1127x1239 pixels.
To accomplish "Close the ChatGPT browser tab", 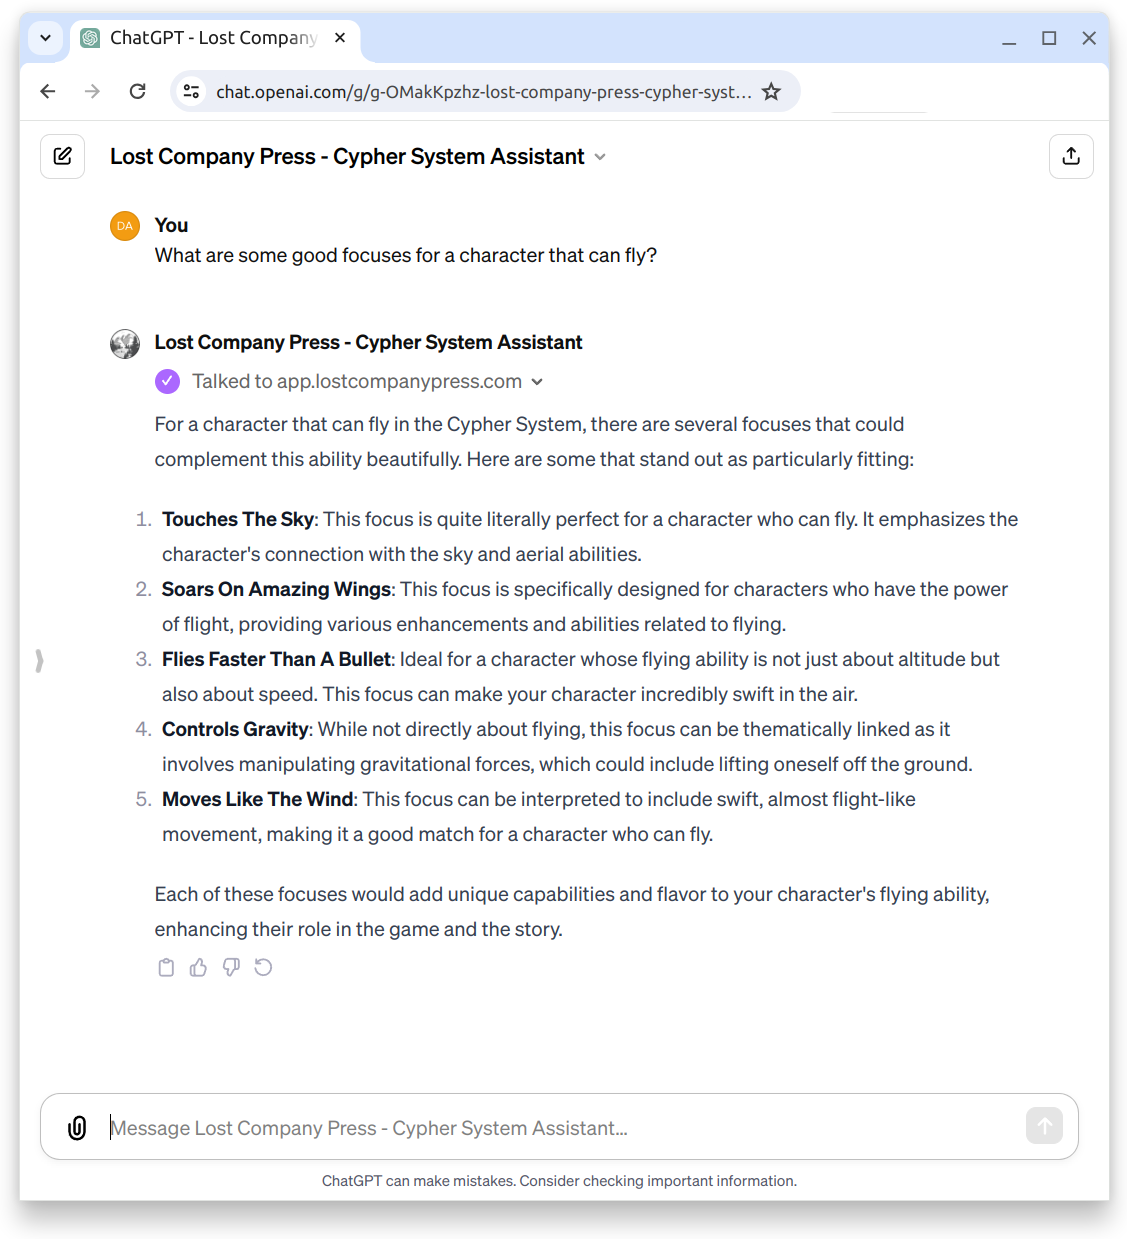I will [x=340, y=38].
